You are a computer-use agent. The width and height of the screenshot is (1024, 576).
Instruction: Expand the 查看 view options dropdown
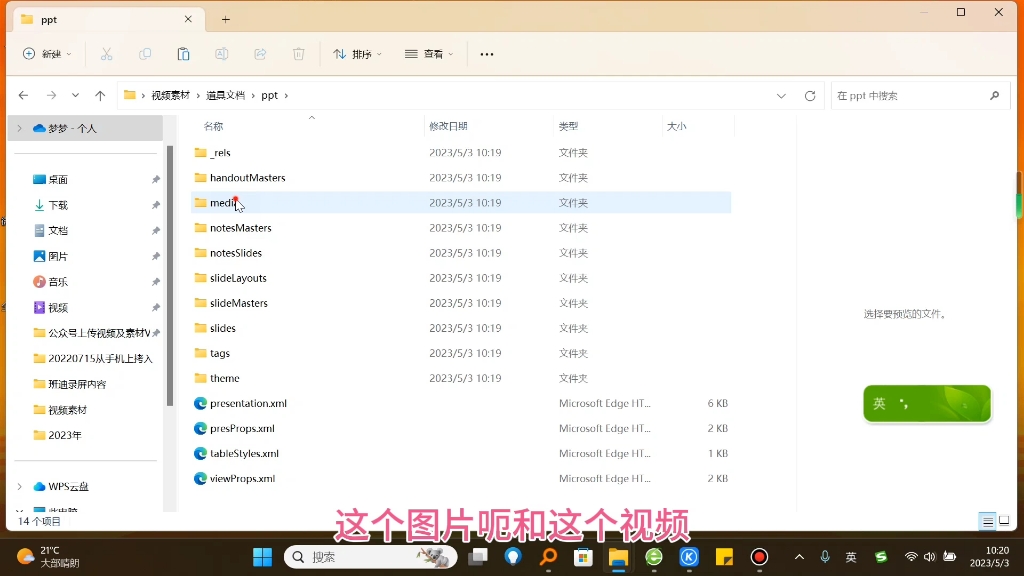click(x=428, y=54)
